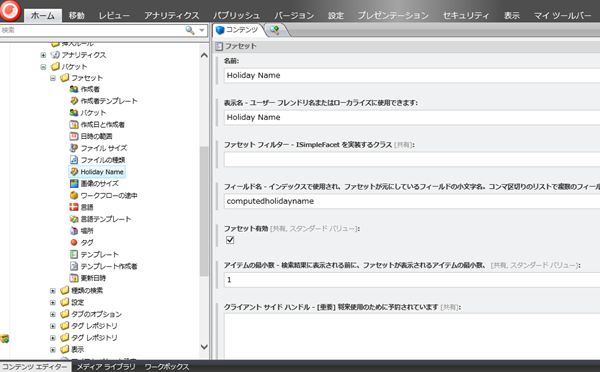Click the tree scrollbar up arrow

pos(204,55)
